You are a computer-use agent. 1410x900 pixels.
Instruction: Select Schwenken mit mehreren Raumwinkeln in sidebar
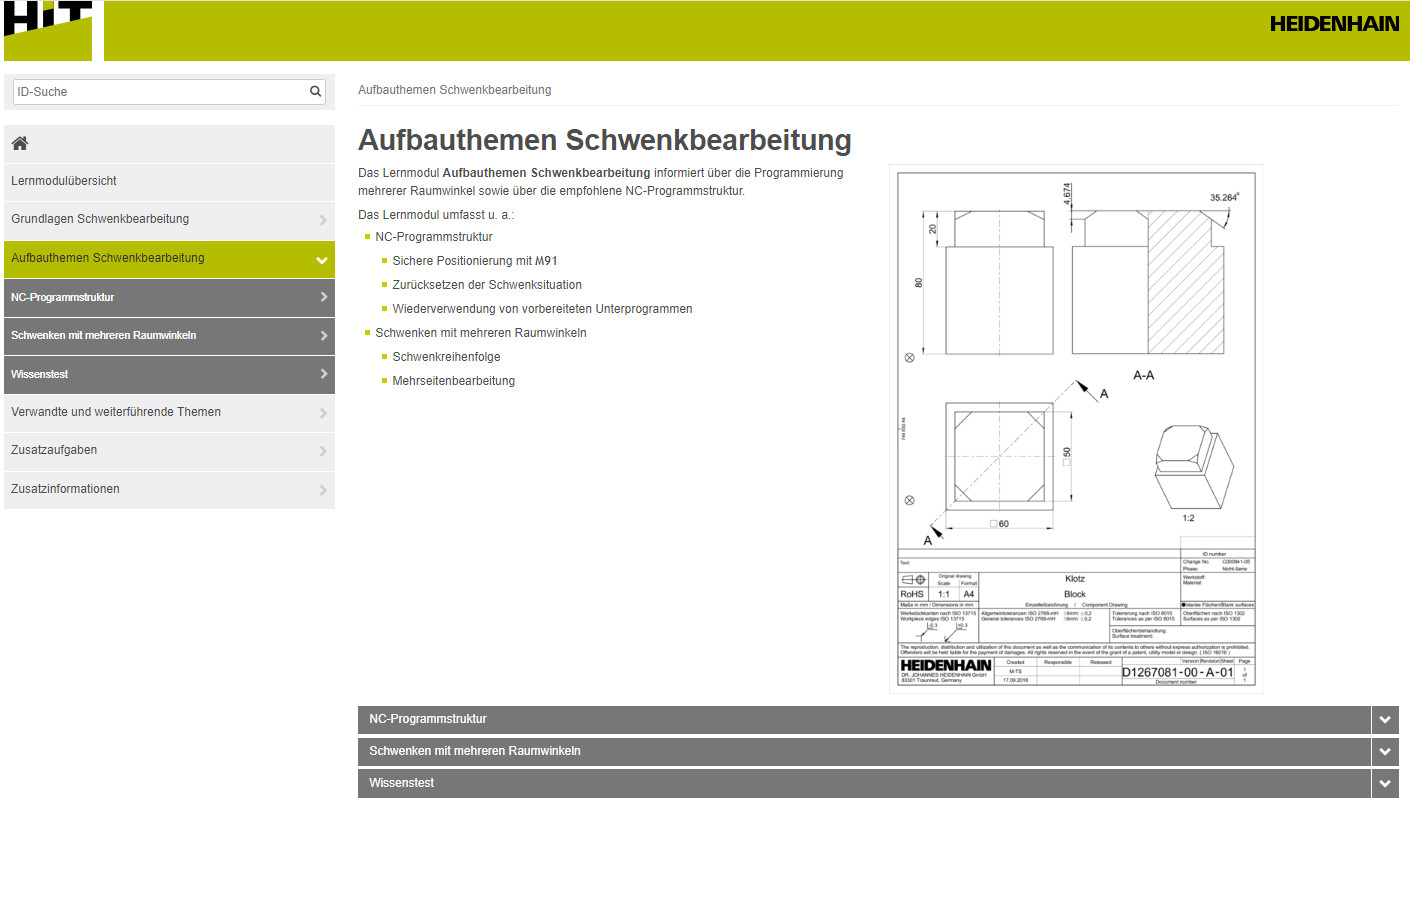click(x=104, y=335)
